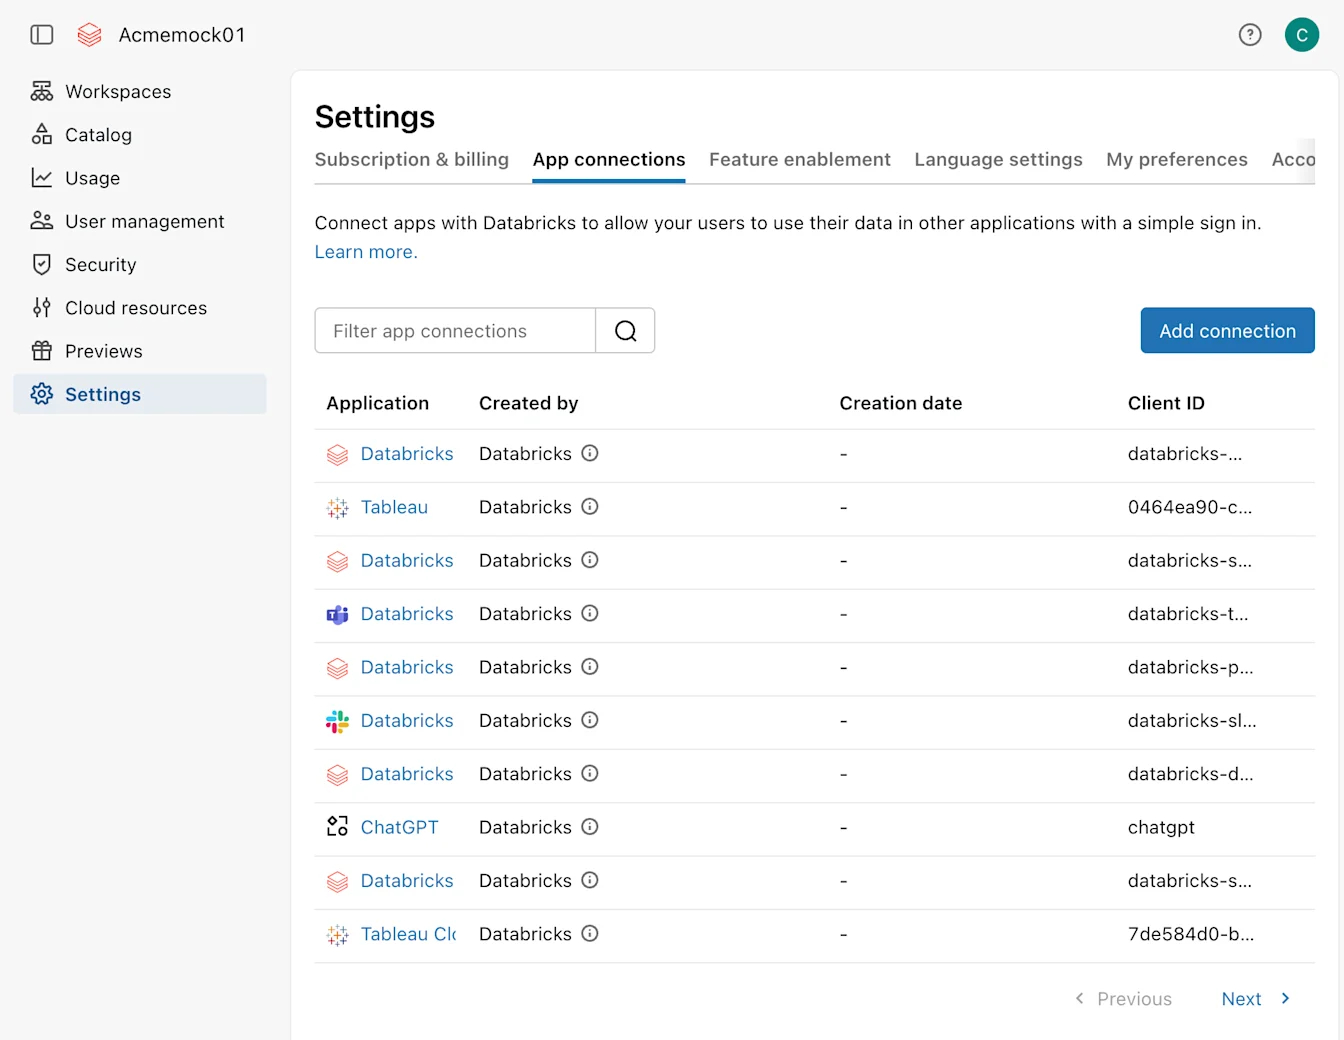Switch to Subscription & billing tab

412,160
